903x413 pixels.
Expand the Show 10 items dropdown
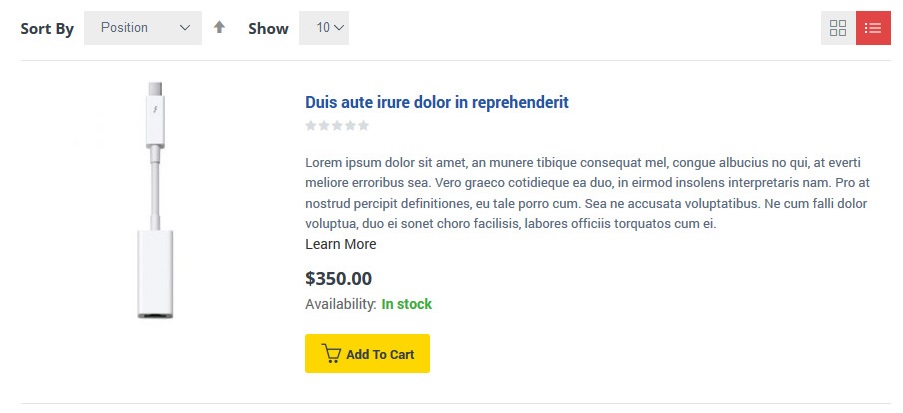[x=324, y=28]
